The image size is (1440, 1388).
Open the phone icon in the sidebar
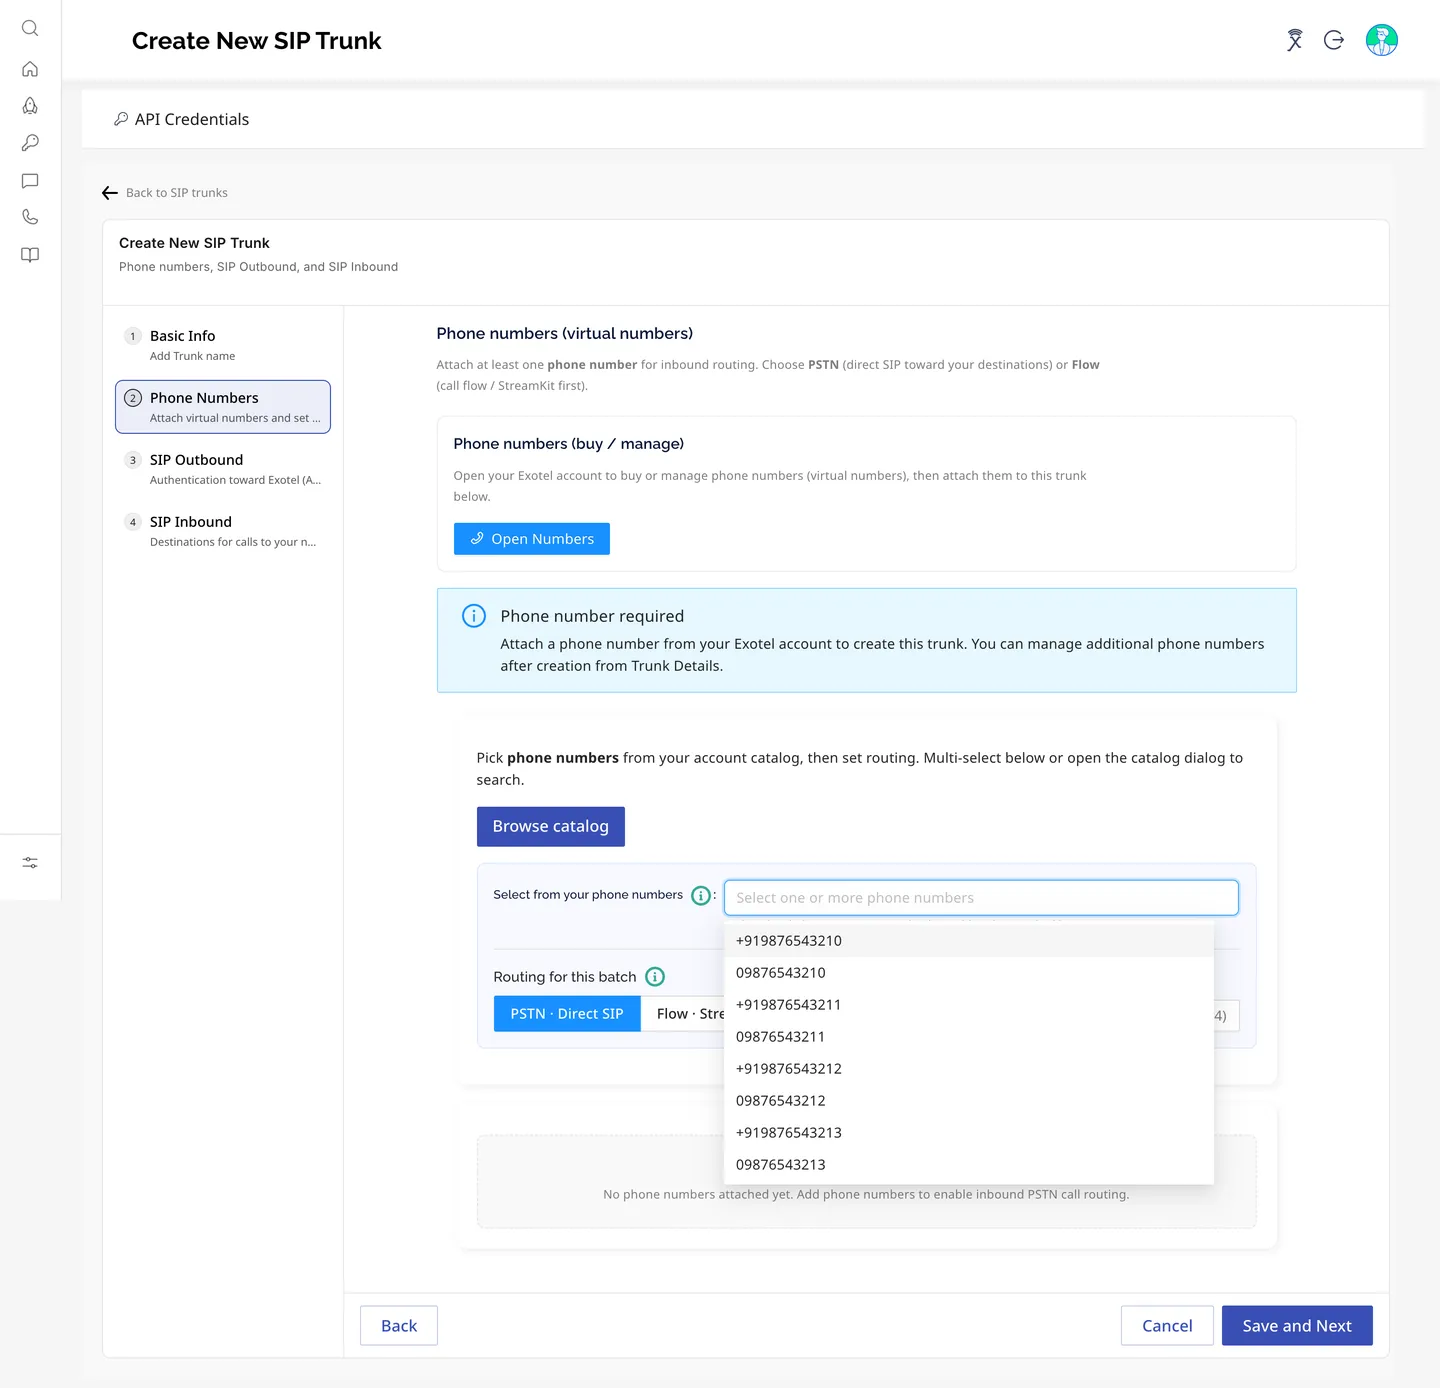[x=30, y=217]
